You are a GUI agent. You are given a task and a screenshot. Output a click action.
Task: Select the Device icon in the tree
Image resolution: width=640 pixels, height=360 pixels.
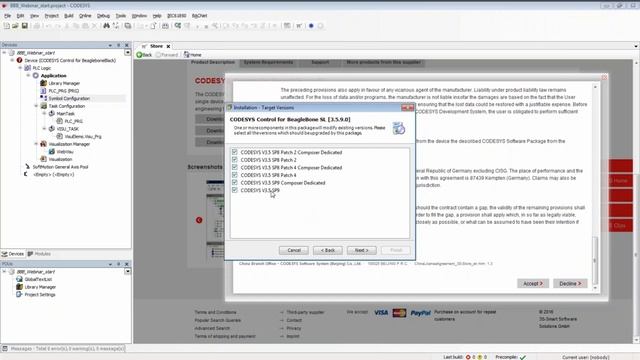[19, 60]
